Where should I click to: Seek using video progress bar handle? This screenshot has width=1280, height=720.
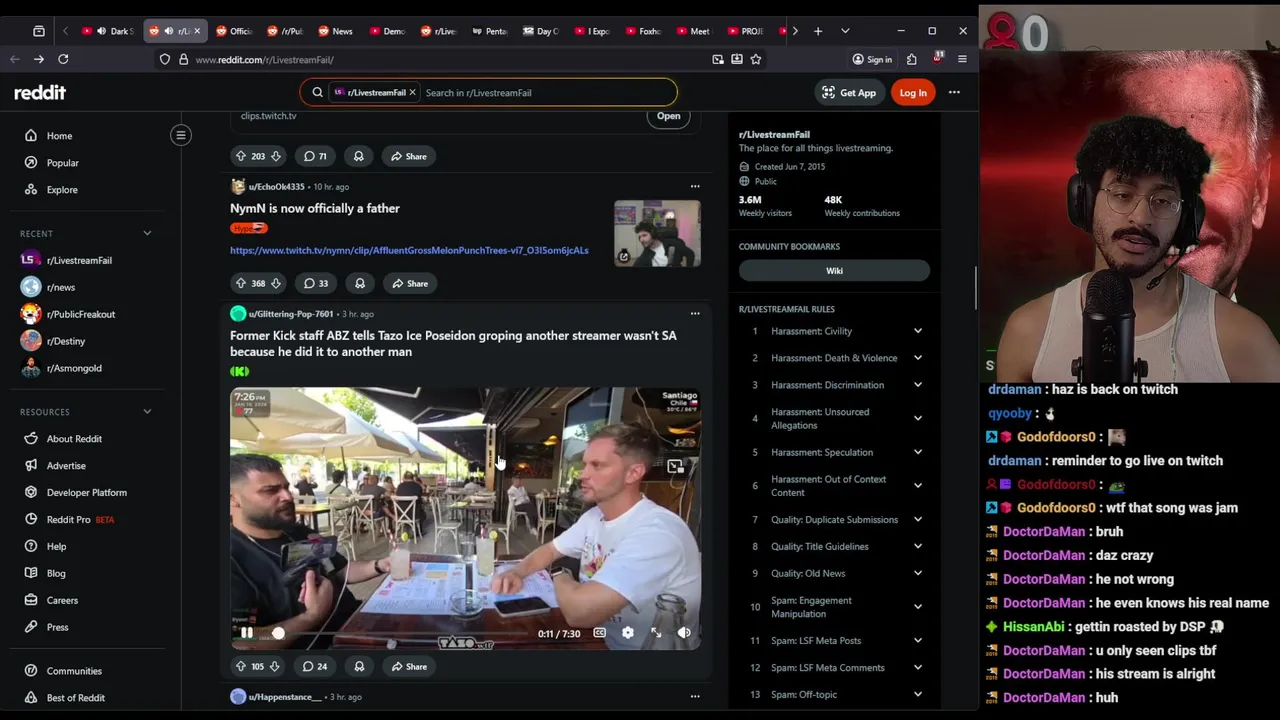(x=279, y=633)
